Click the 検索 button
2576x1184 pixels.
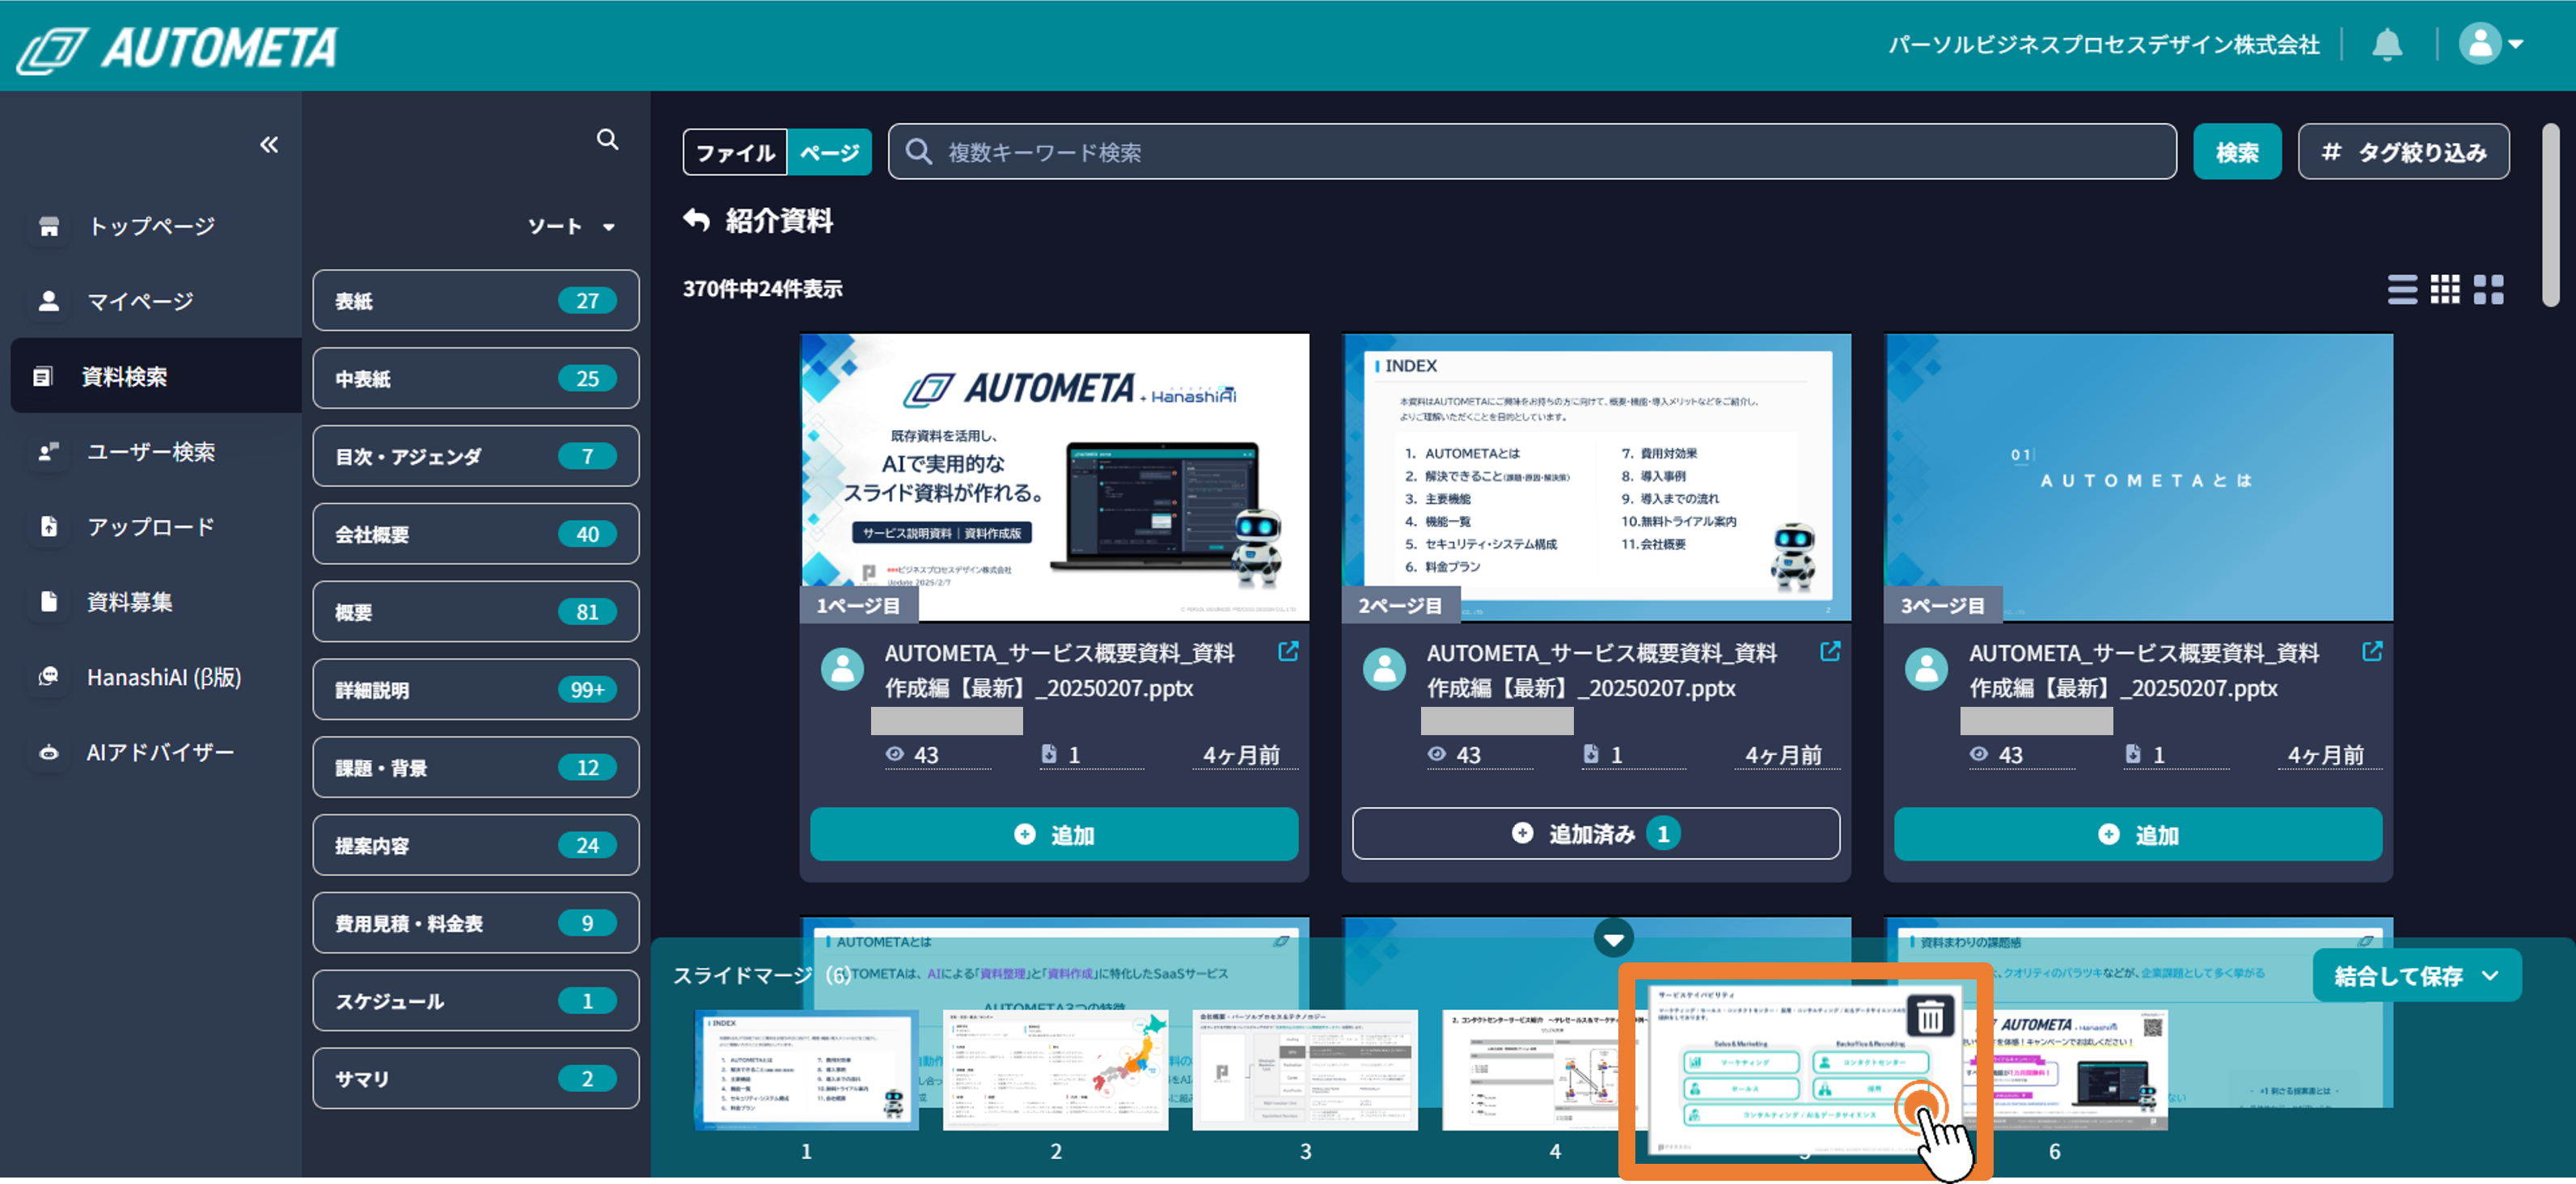pos(2237,152)
